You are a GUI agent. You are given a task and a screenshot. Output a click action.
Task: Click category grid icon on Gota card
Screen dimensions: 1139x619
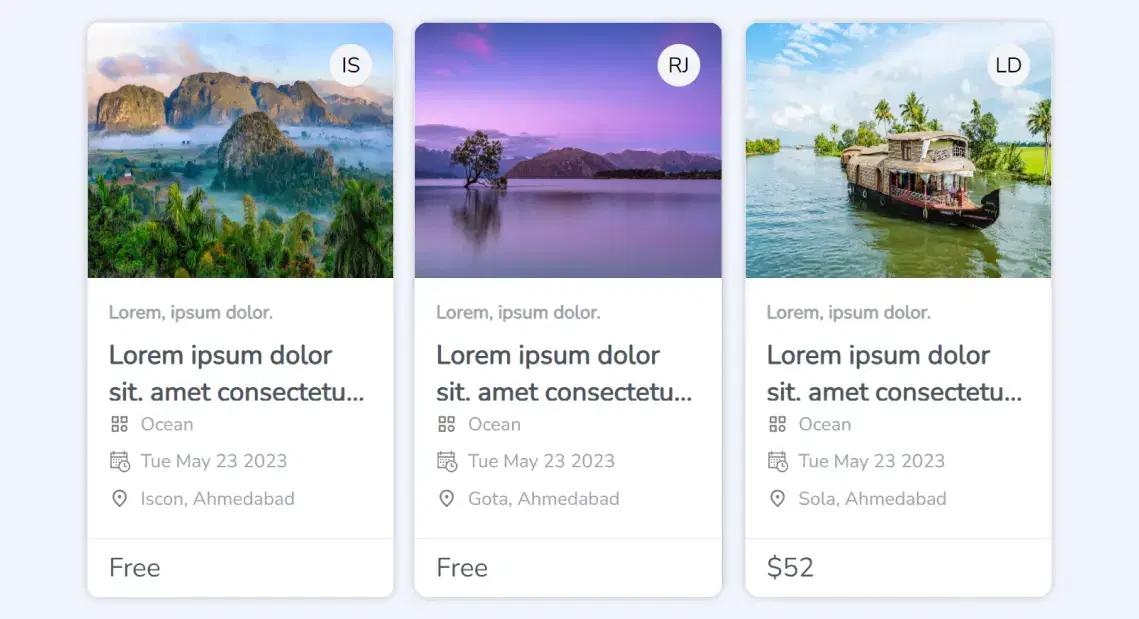tap(447, 424)
